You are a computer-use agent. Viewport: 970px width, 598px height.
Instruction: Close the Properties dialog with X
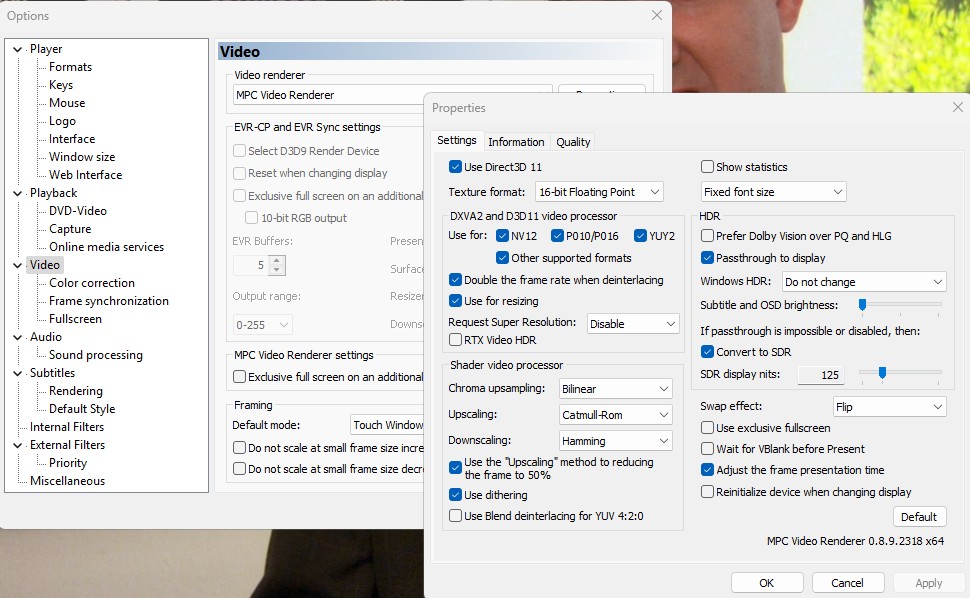pyautogui.click(x=957, y=107)
